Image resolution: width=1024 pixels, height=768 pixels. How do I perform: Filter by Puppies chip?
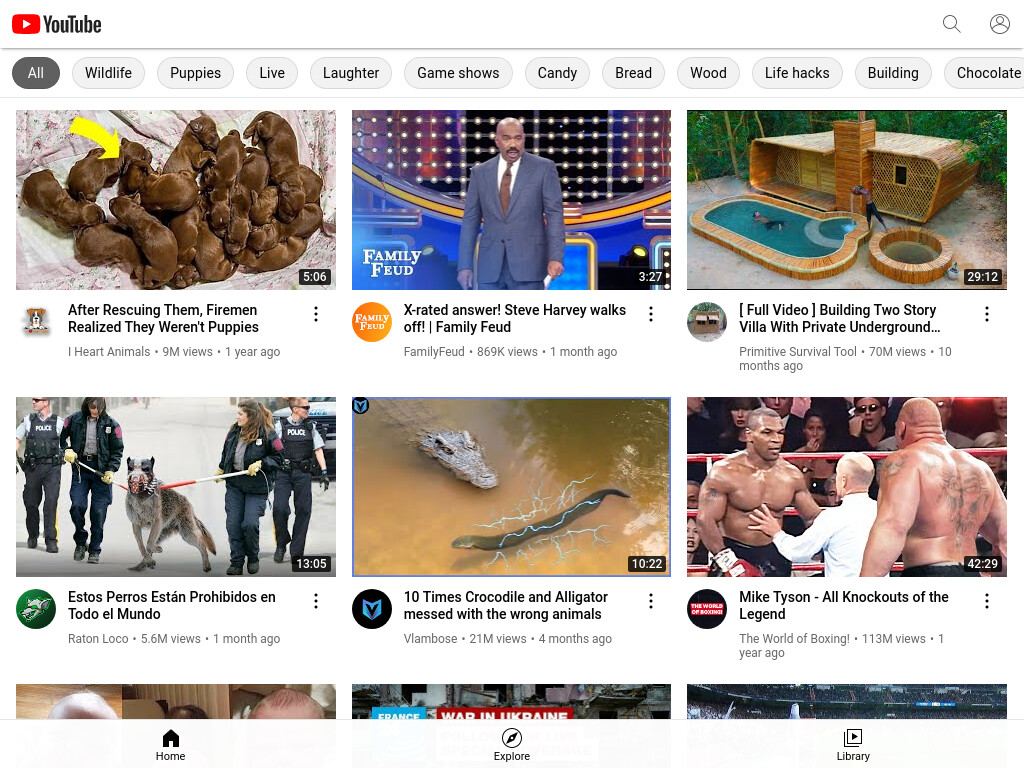[x=195, y=73]
